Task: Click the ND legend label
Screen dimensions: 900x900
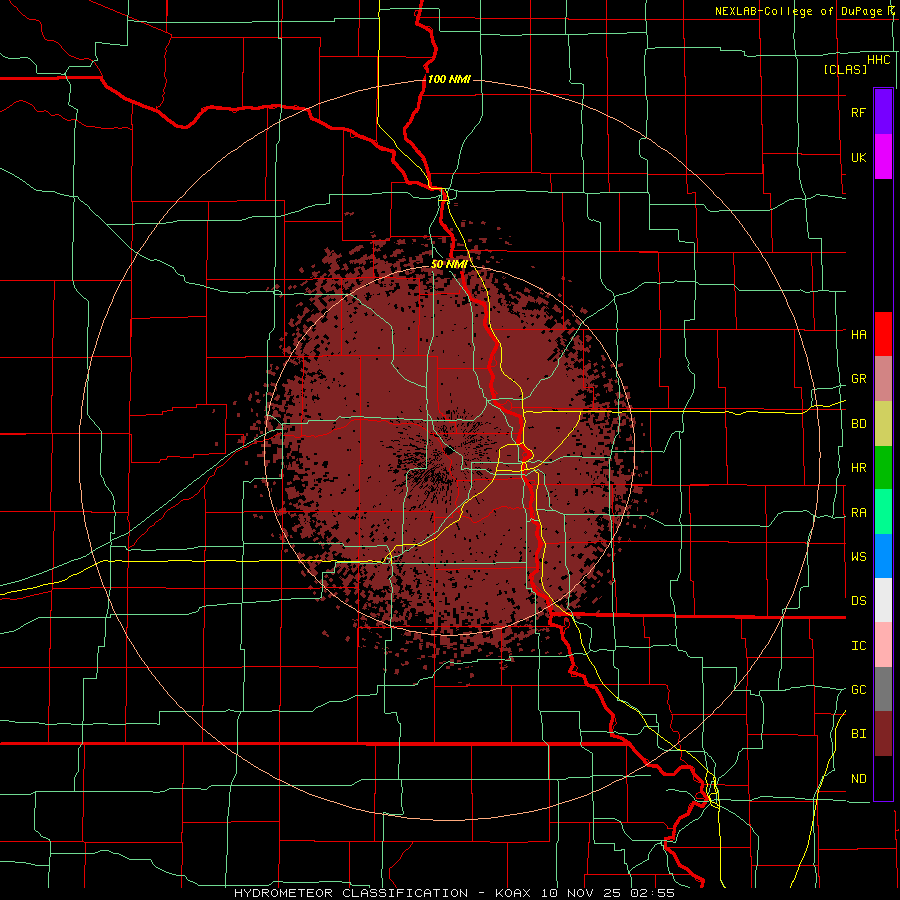Action: pos(858,778)
